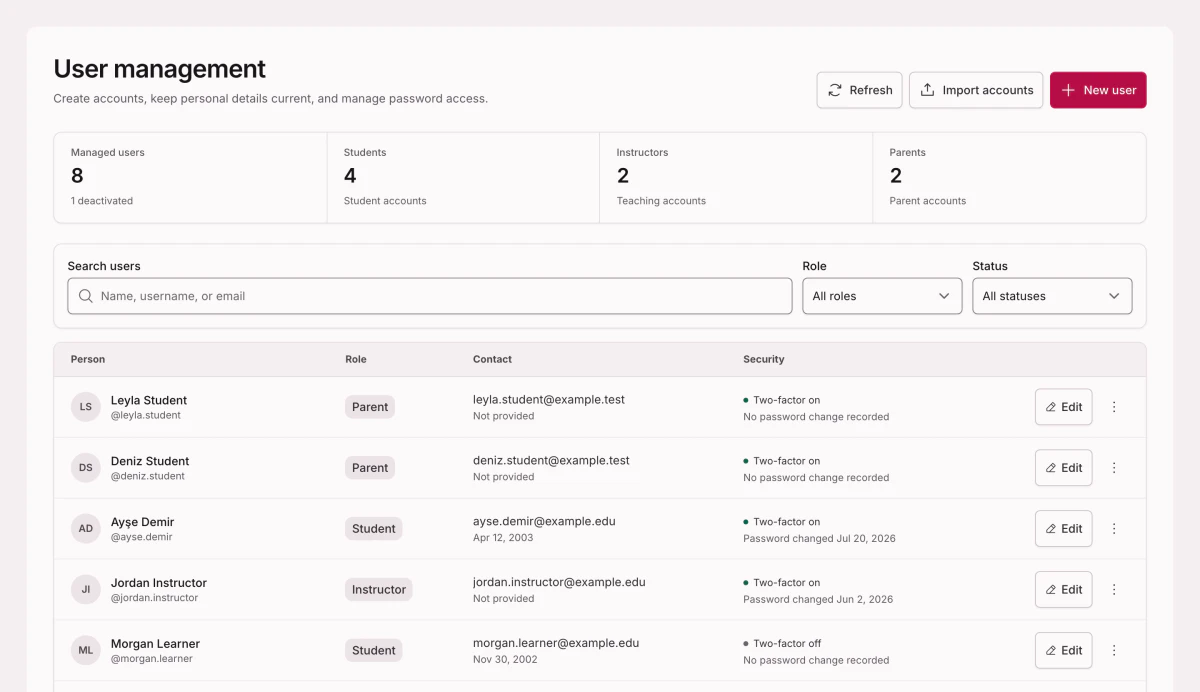Click the birthdate Apr 12, 2003
The height and width of the screenshot is (692, 1200).
tap(503, 538)
